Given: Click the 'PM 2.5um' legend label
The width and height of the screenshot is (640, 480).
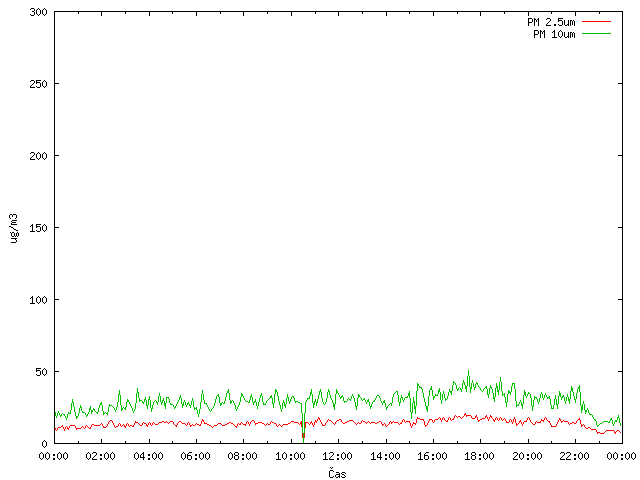Looking at the screenshot, I should pos(551,22).
